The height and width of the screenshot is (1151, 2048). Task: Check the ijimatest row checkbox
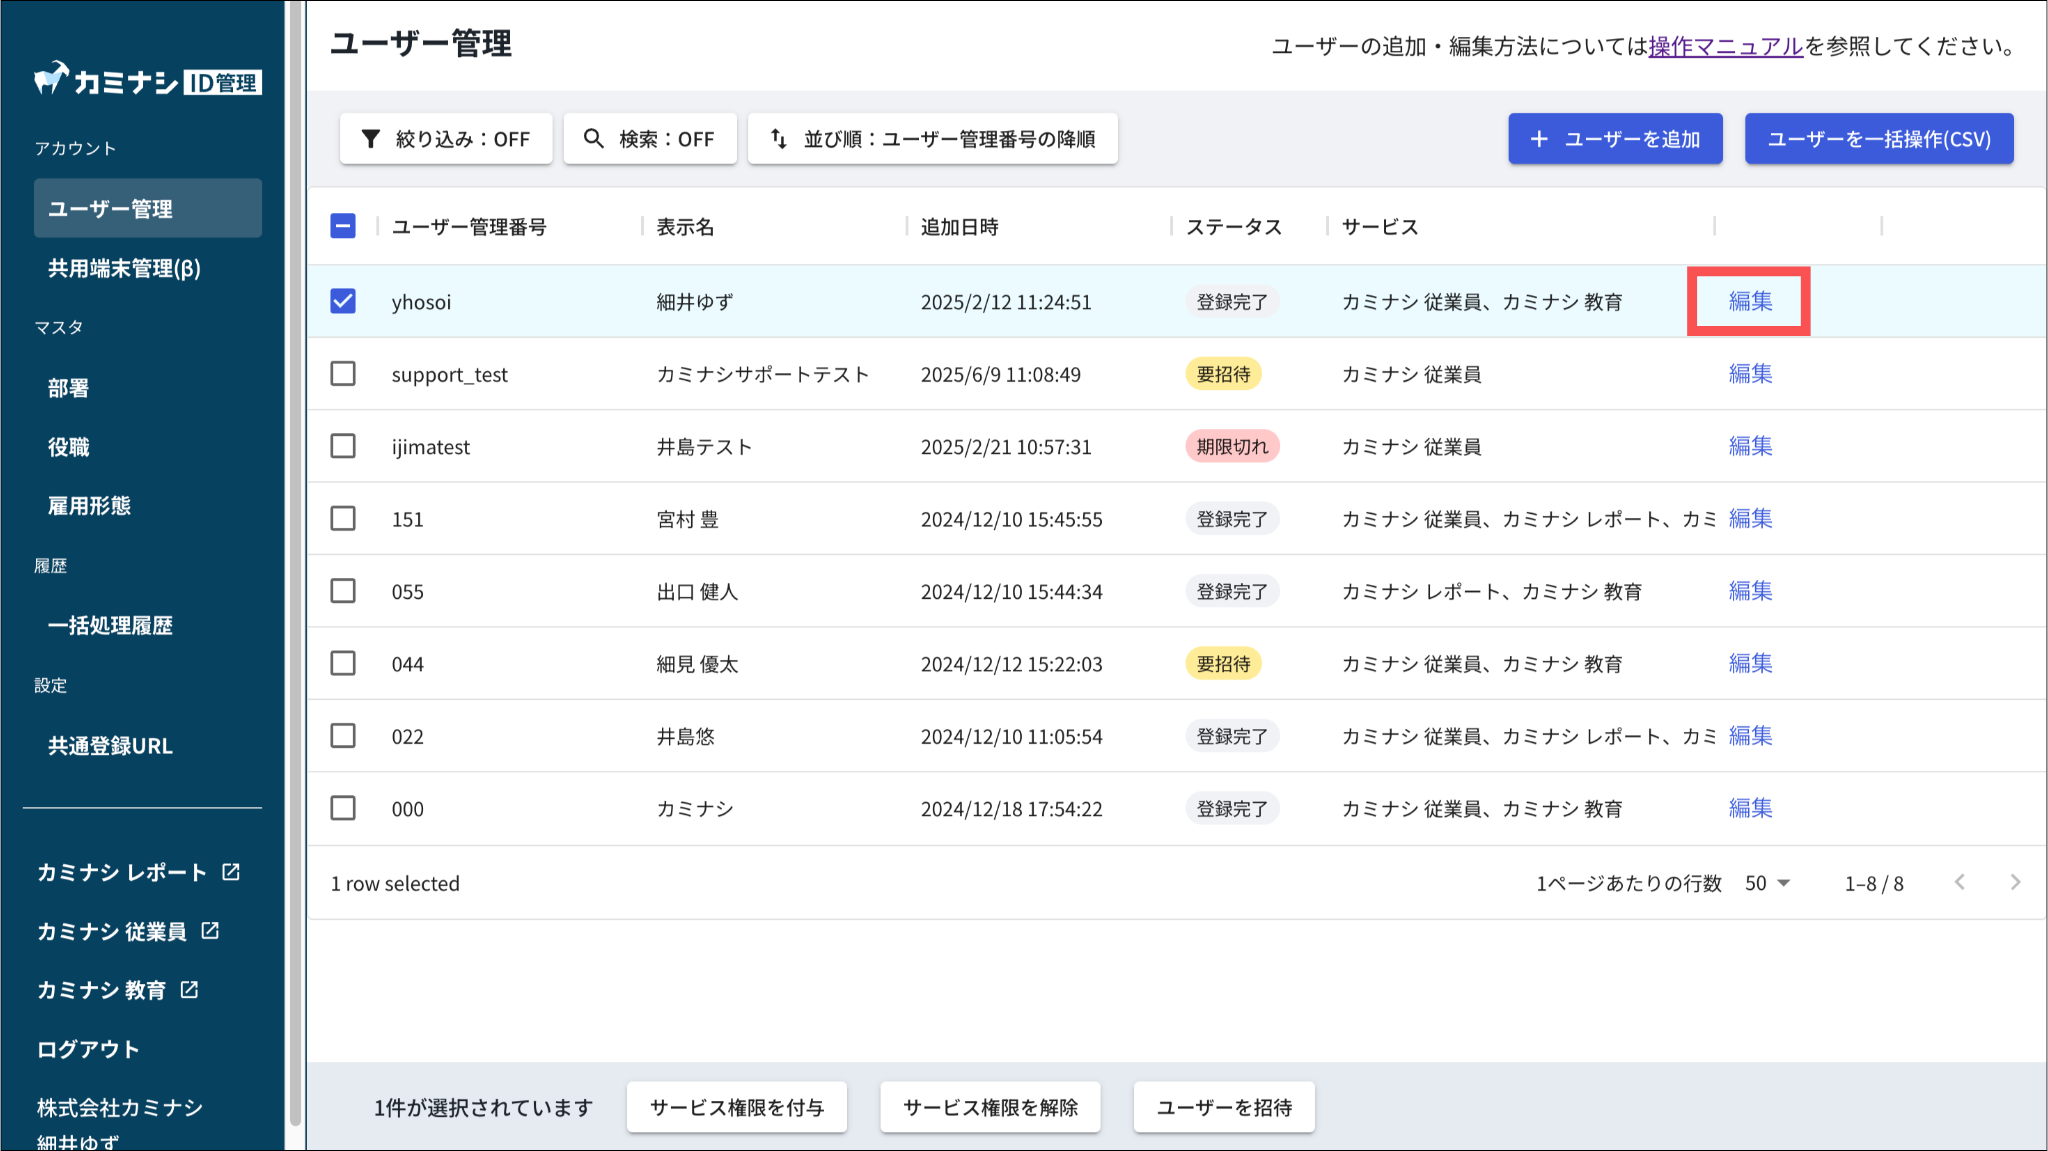coord(343,446)
